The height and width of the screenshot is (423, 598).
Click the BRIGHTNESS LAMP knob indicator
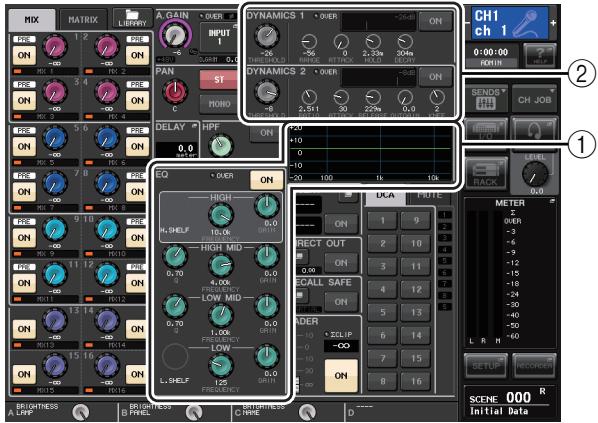(80, 412)
